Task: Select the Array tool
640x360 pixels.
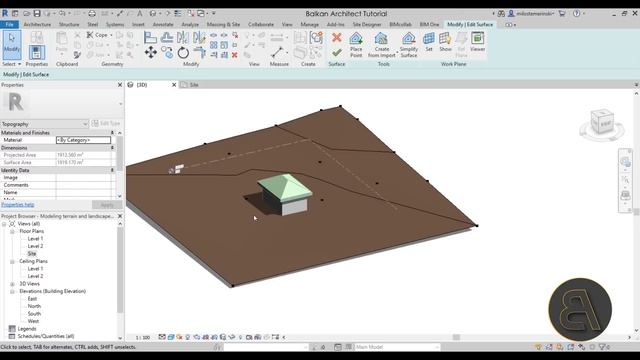Action: coord(213,45)
